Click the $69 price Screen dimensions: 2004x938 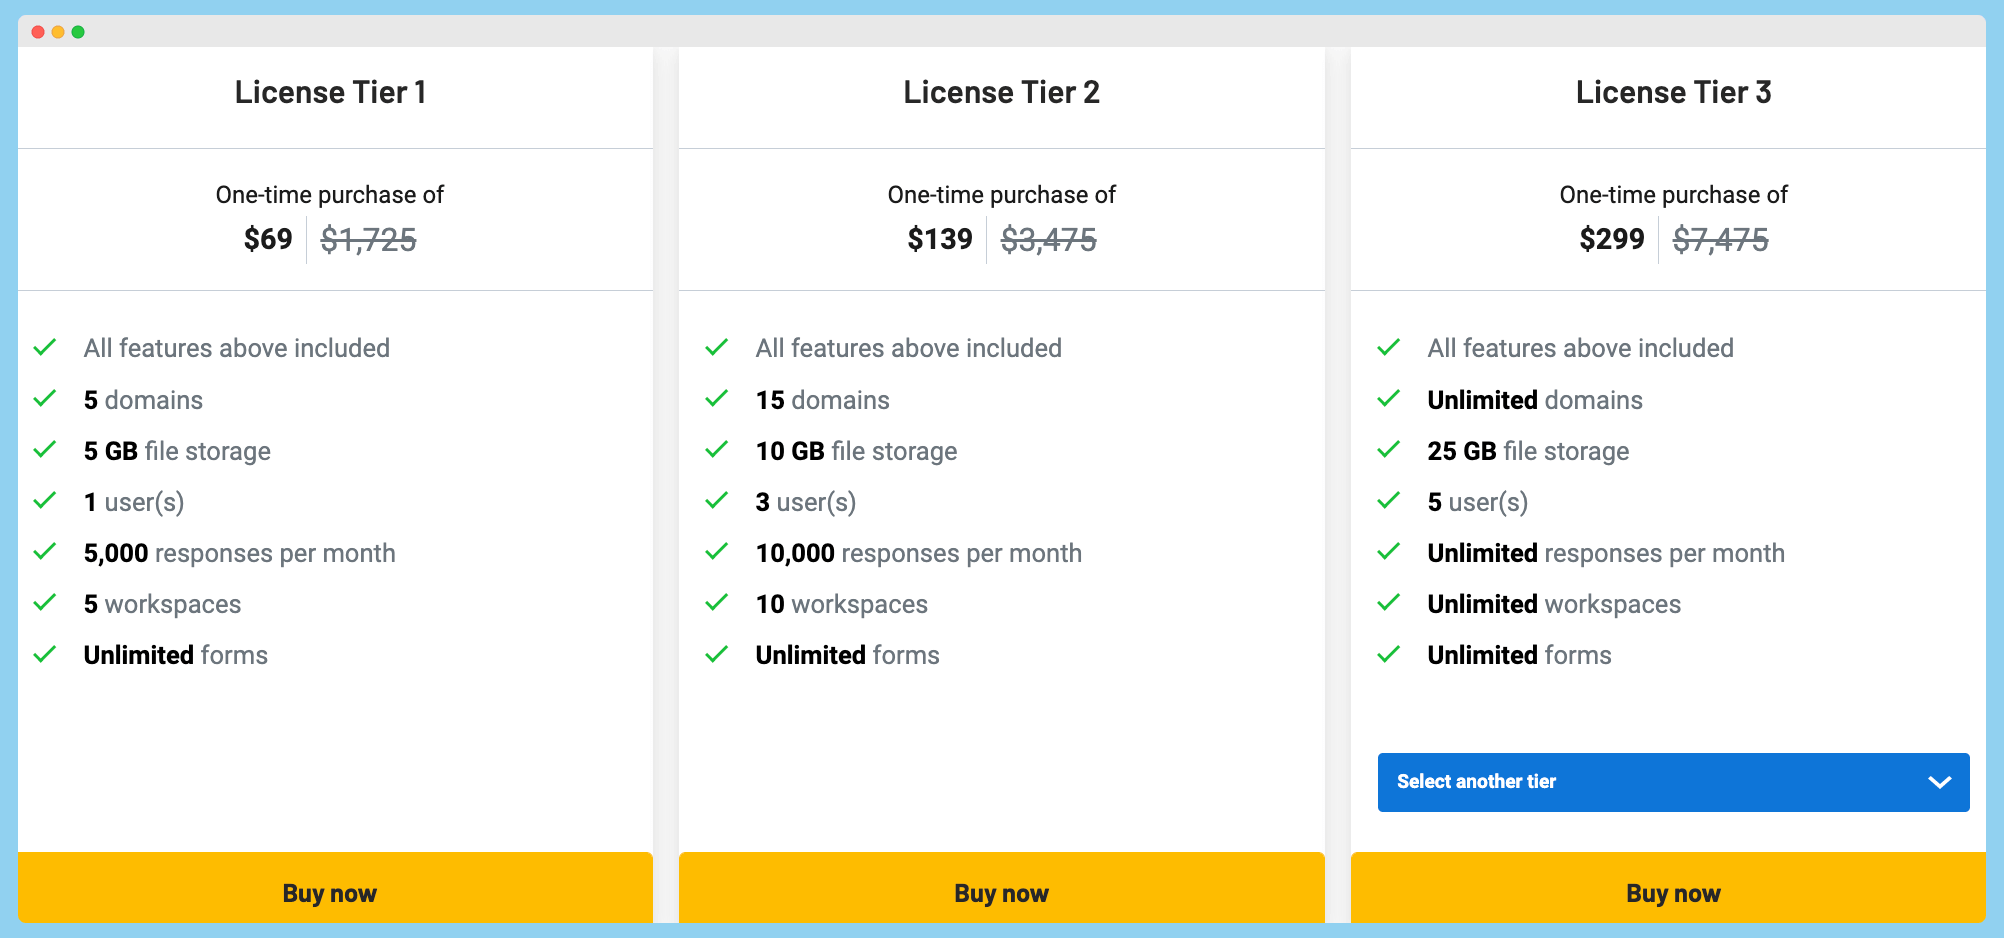pyautogui.click(x=268, y=239)
